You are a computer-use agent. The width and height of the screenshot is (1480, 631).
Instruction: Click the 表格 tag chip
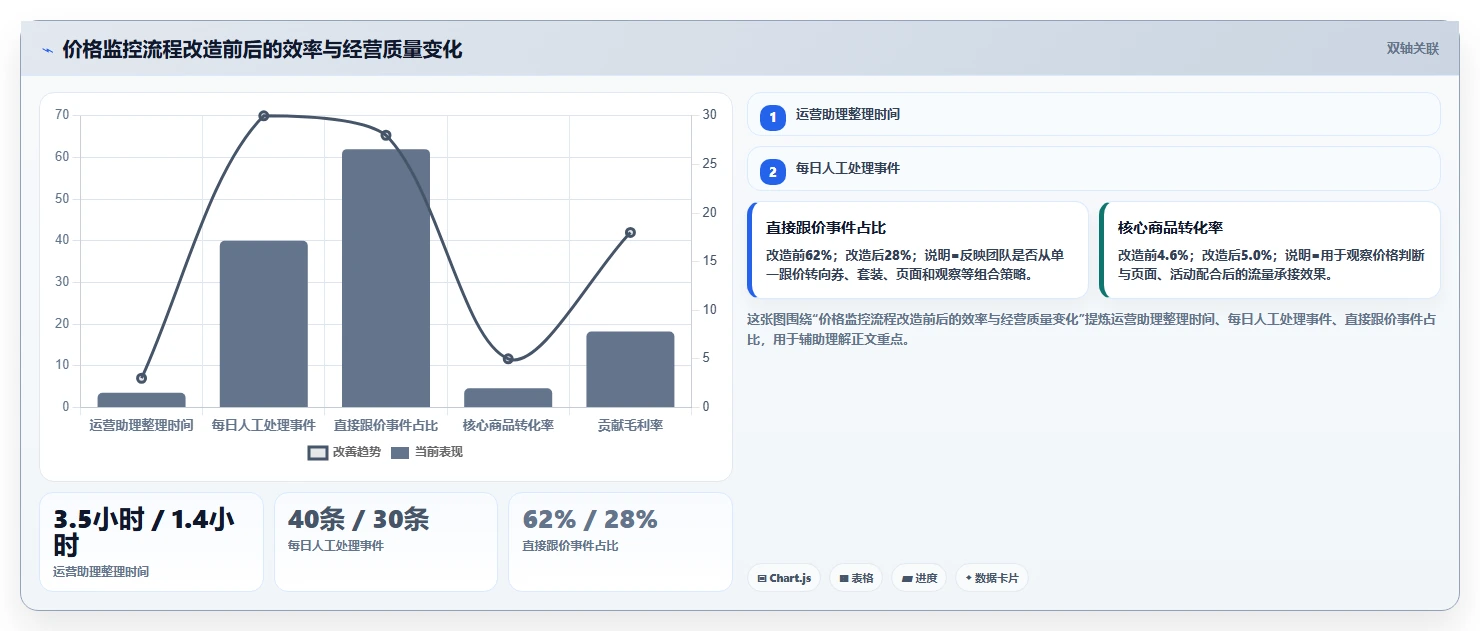pyautogui.click(x=856, y=578)
